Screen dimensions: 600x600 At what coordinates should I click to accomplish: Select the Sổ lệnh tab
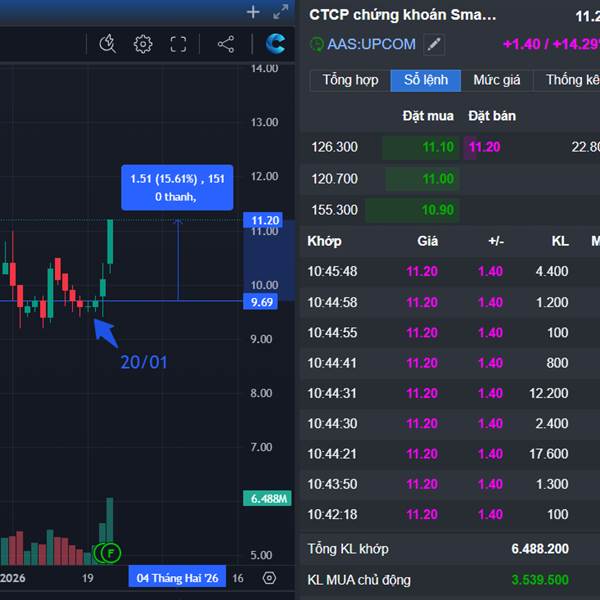pos(425,80)
